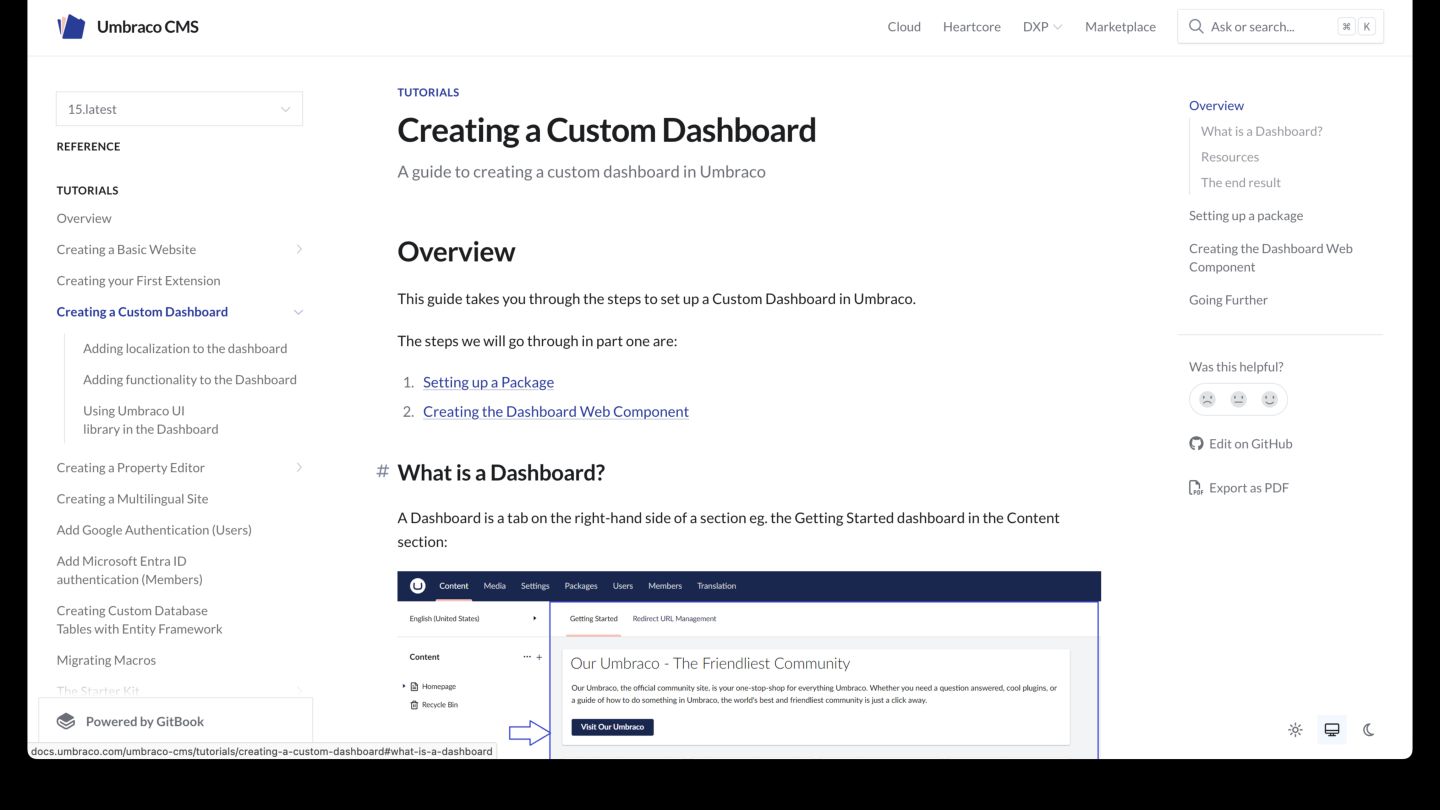
Task: Open the Umbraco CMS home title
Action: click(148, 27)
